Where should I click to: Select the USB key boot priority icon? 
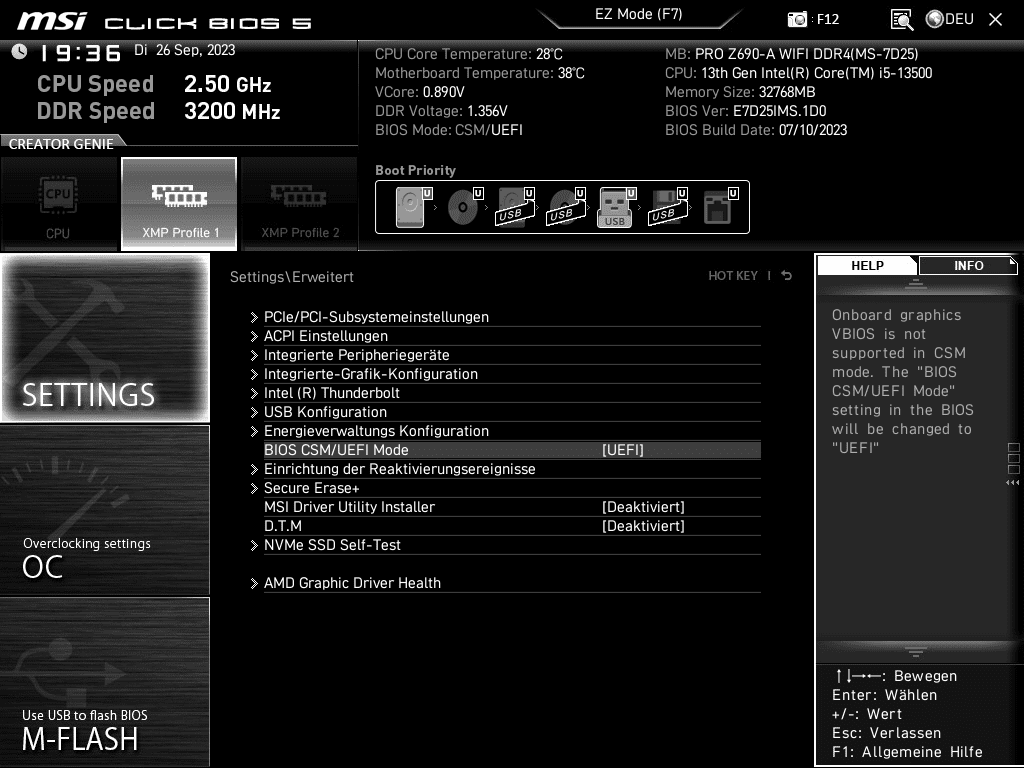[616, 207]
